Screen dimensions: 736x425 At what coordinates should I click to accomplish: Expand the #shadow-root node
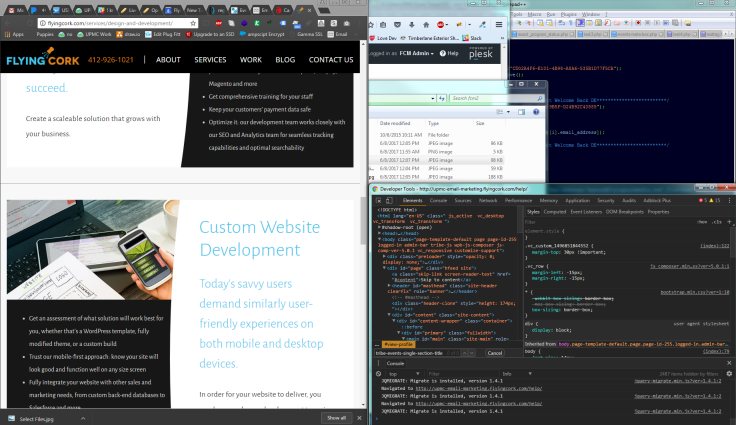(379, 227)
